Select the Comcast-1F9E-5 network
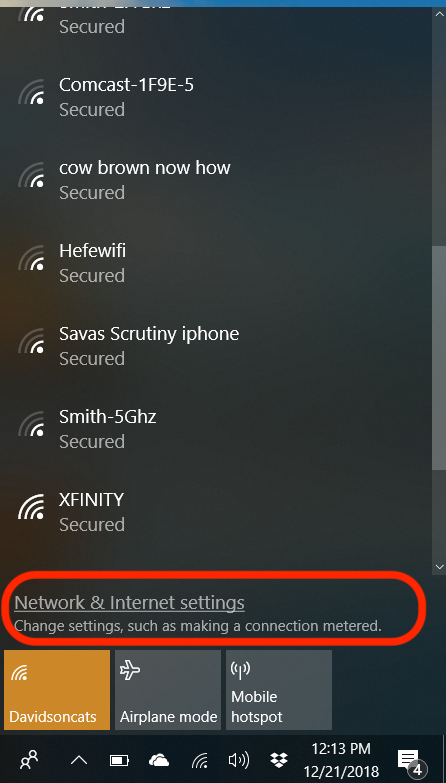The height and width of the screenshot is (783, 446). coord(216,97)
